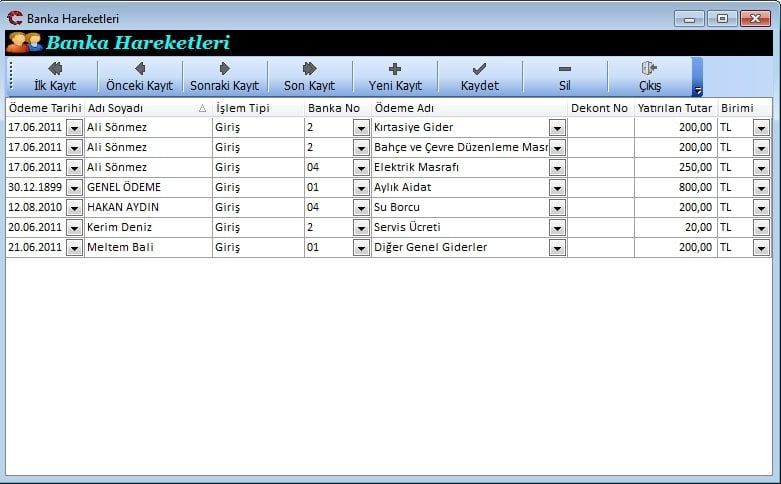
Task: Jump to next record via Sonraki Kayıt
Action: [x=224, y=76]
